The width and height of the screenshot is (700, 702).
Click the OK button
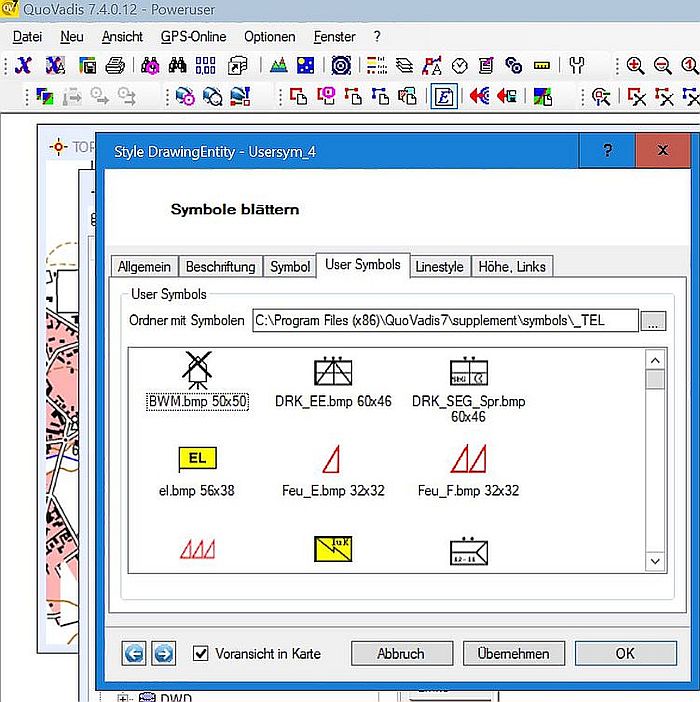[625, 654]
